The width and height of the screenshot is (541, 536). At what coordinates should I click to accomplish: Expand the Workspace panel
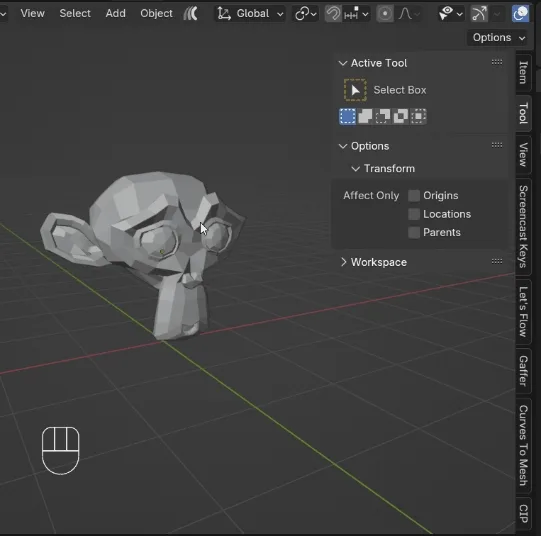coord(343,262)
